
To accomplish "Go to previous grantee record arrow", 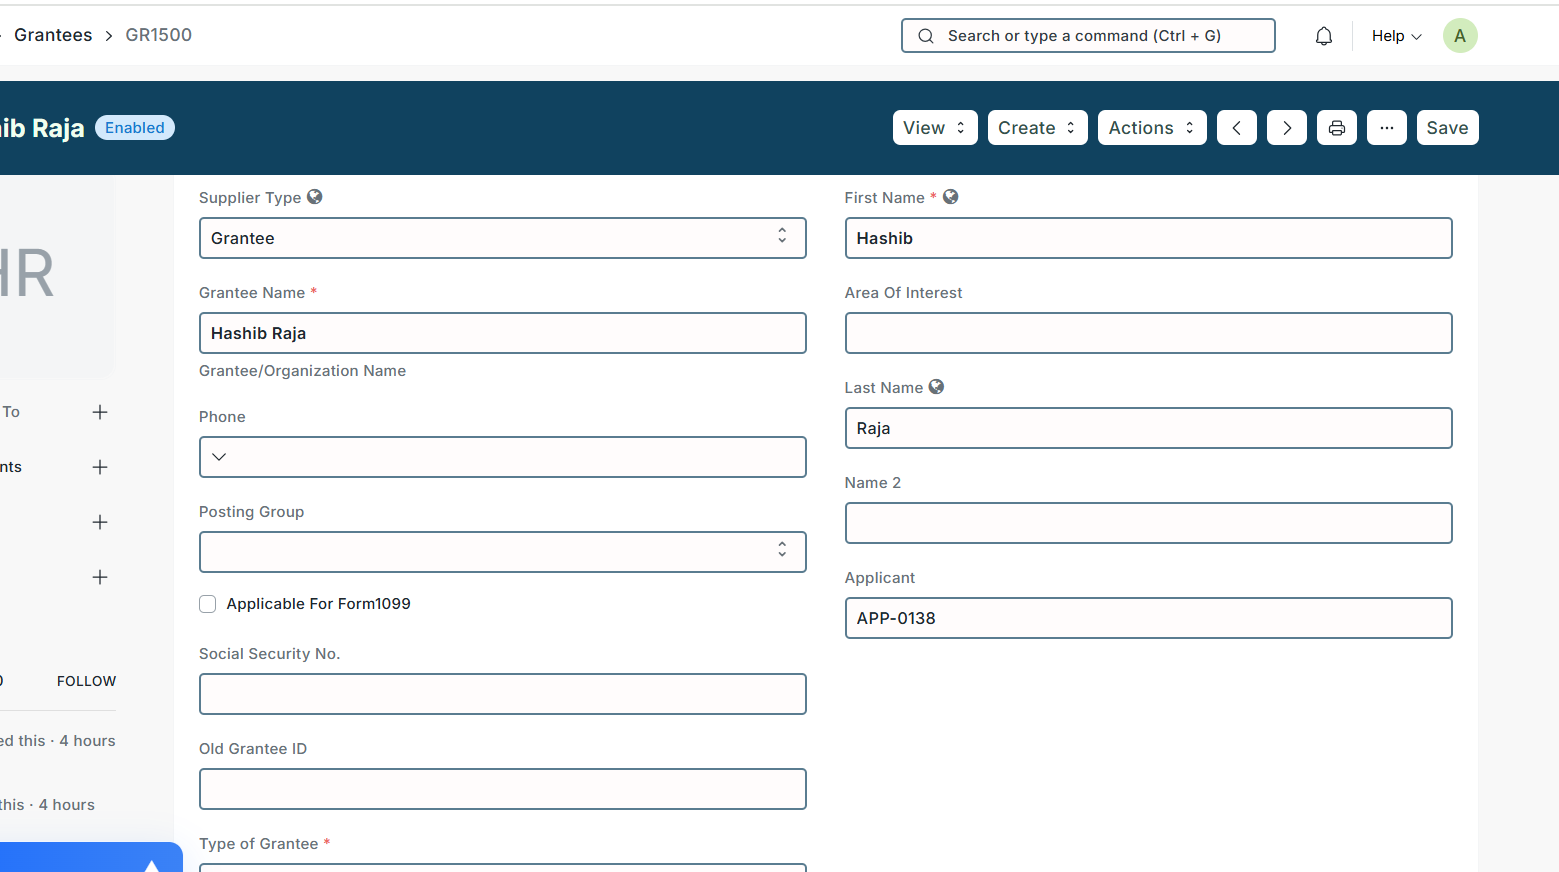I will coord(1236,128).
